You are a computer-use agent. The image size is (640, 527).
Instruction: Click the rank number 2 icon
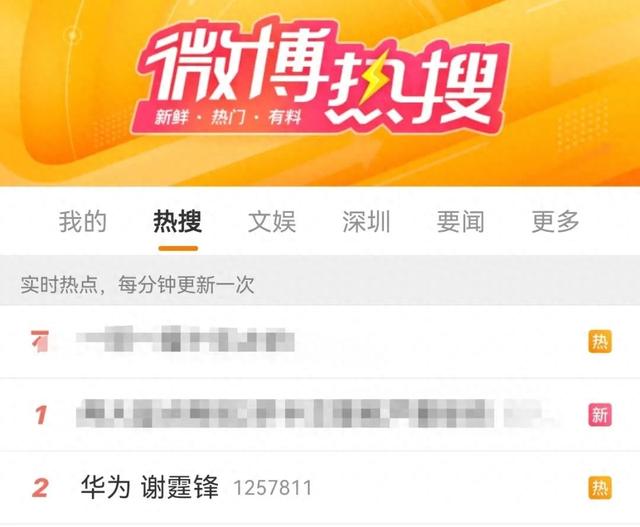click(40, 488)
